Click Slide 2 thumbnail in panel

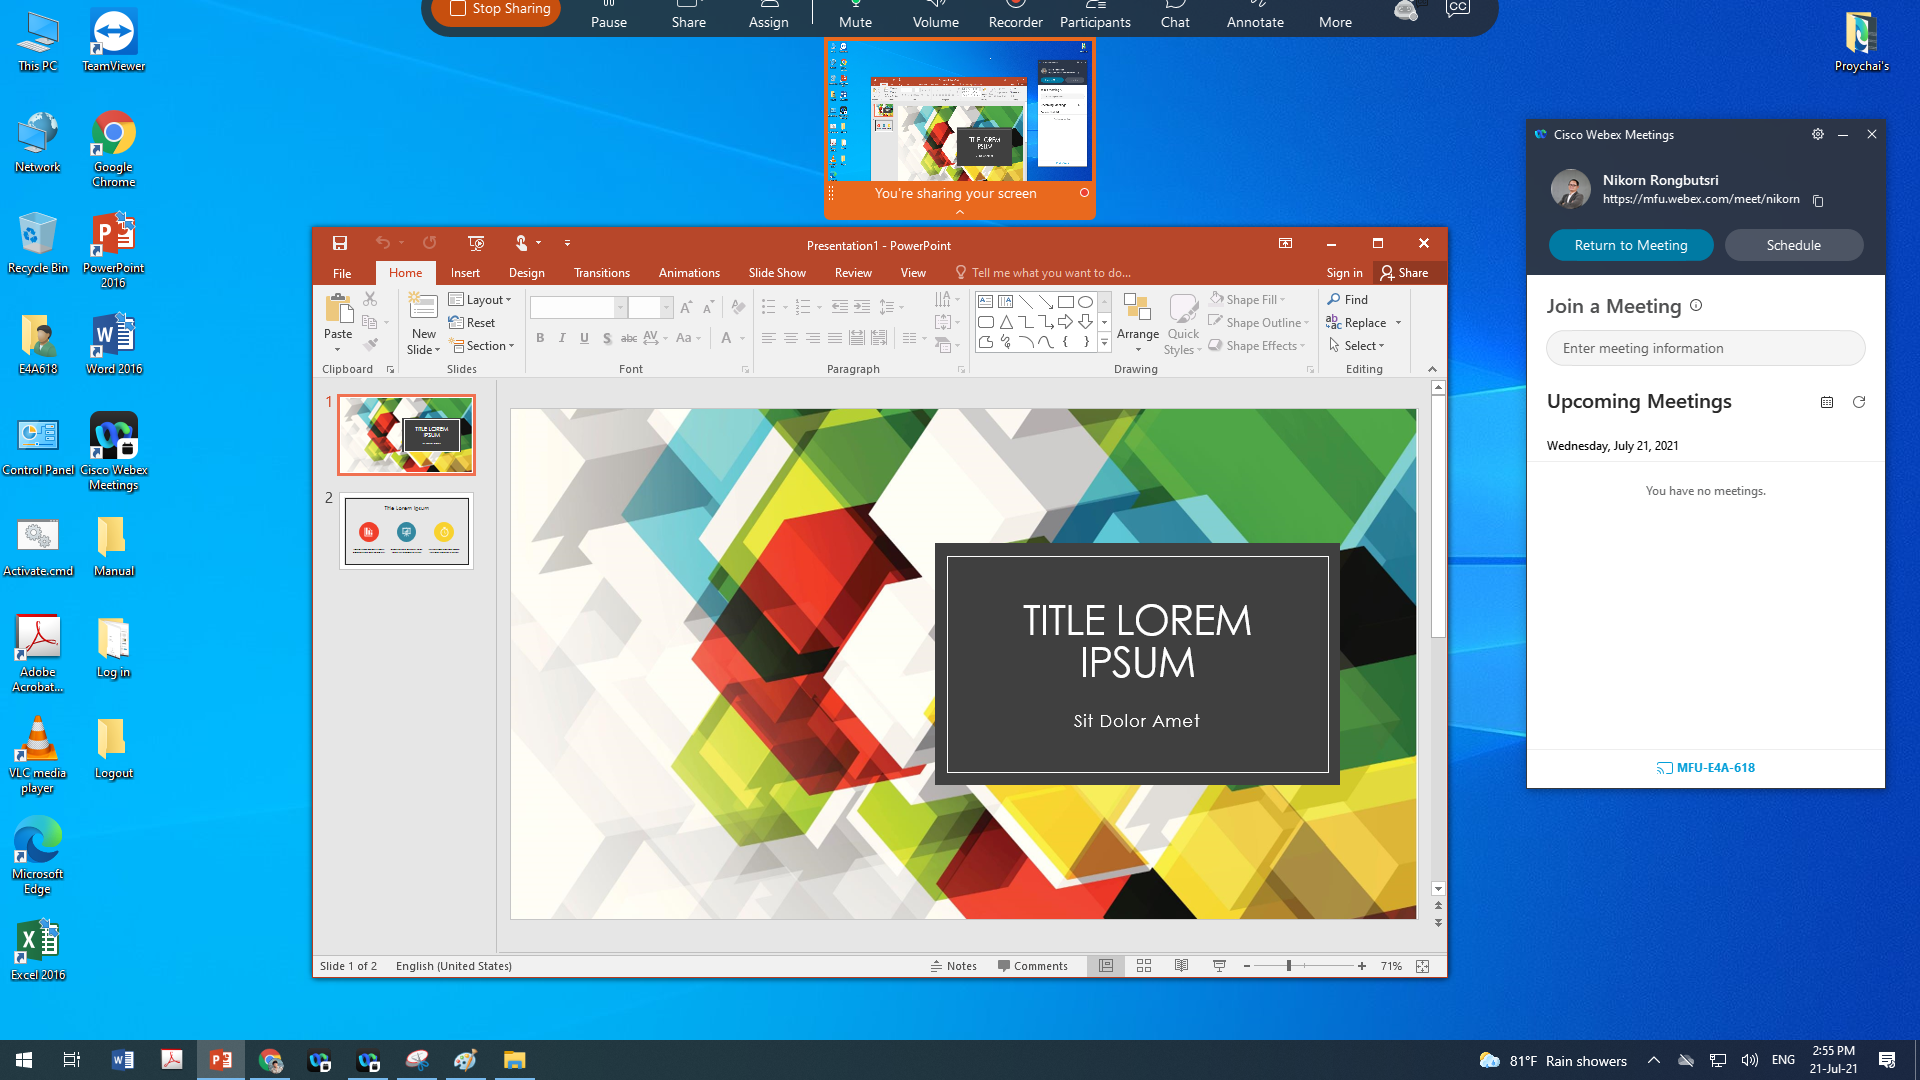pos(406,529)
